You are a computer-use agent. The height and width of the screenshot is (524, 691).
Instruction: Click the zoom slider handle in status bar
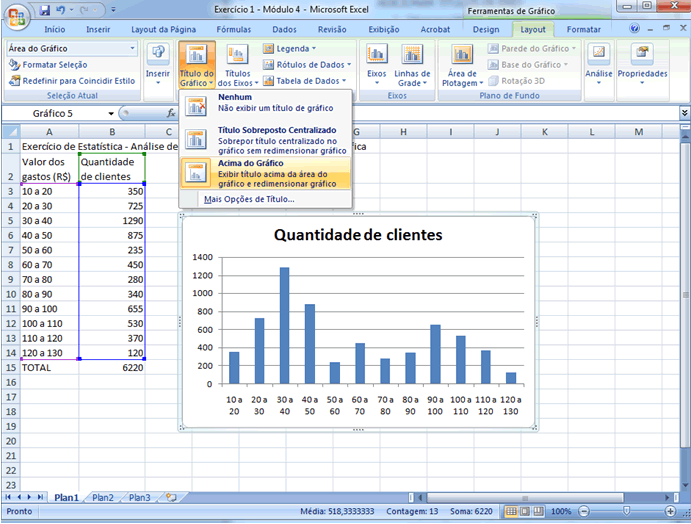(626, 511)
